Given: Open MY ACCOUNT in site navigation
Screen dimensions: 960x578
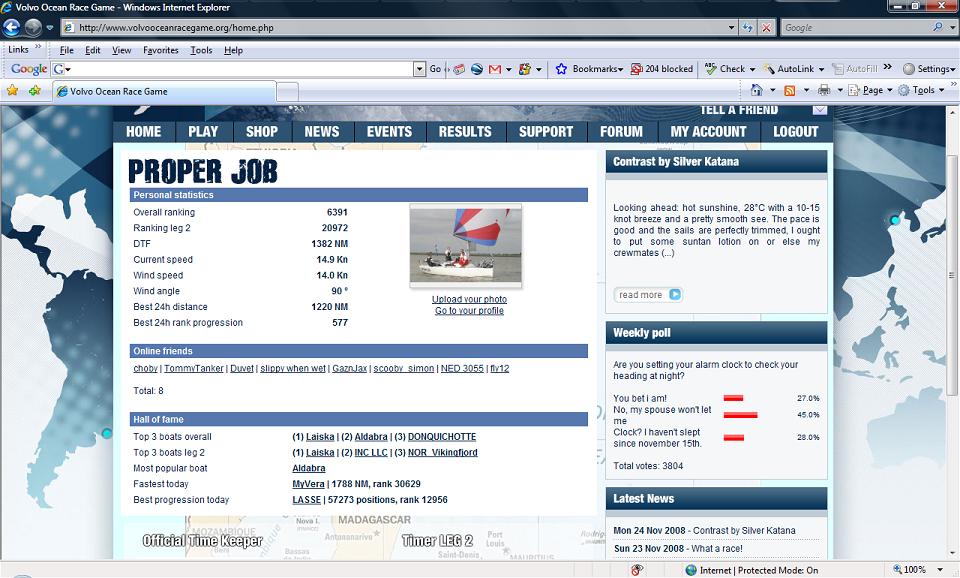Looking at the screenshot, I should pyautogui.click(x=708, y=132).
